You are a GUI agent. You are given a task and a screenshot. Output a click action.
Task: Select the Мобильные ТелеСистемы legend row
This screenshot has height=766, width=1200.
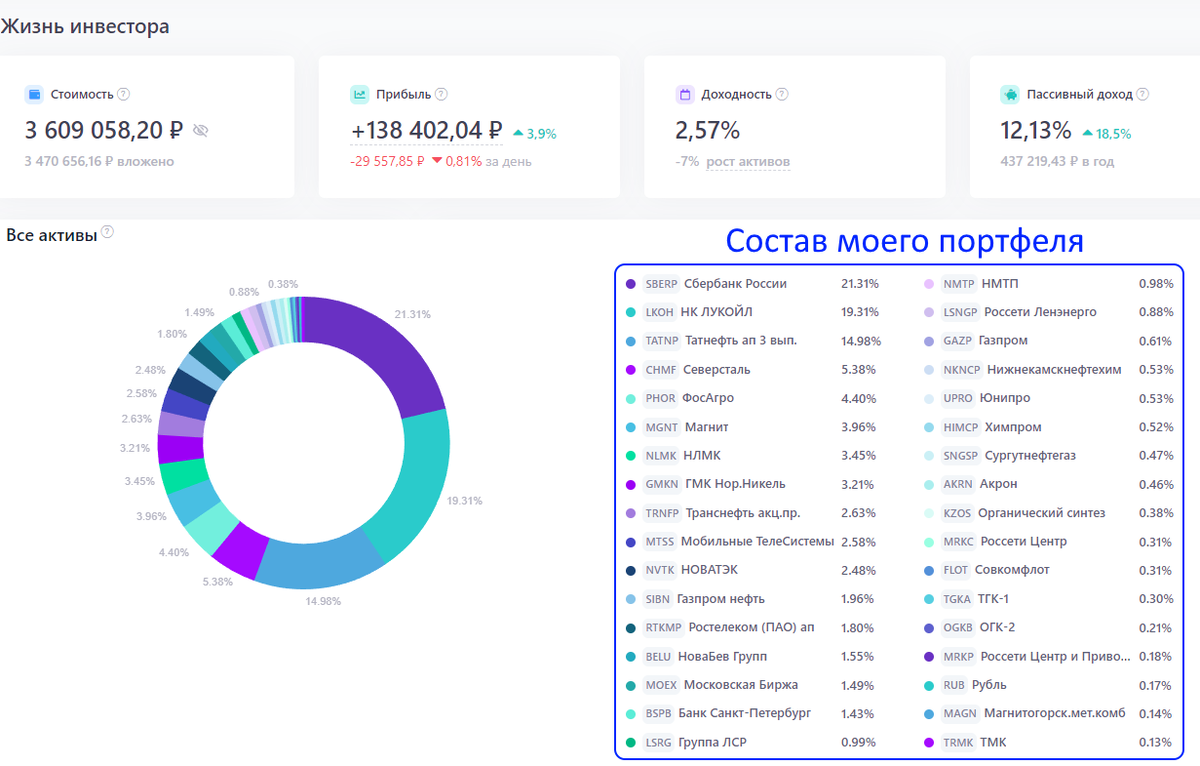[751, 542]
